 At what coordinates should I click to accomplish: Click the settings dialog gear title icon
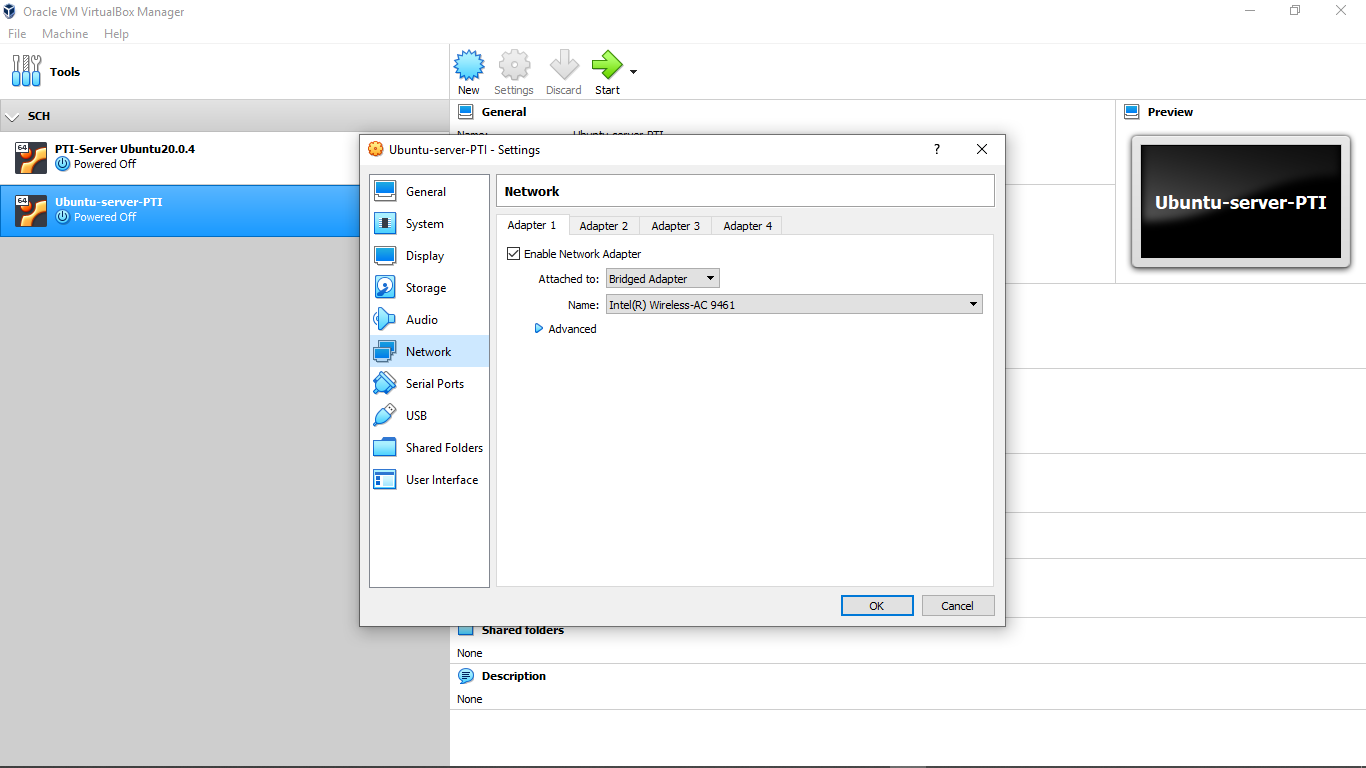(376, 149)
